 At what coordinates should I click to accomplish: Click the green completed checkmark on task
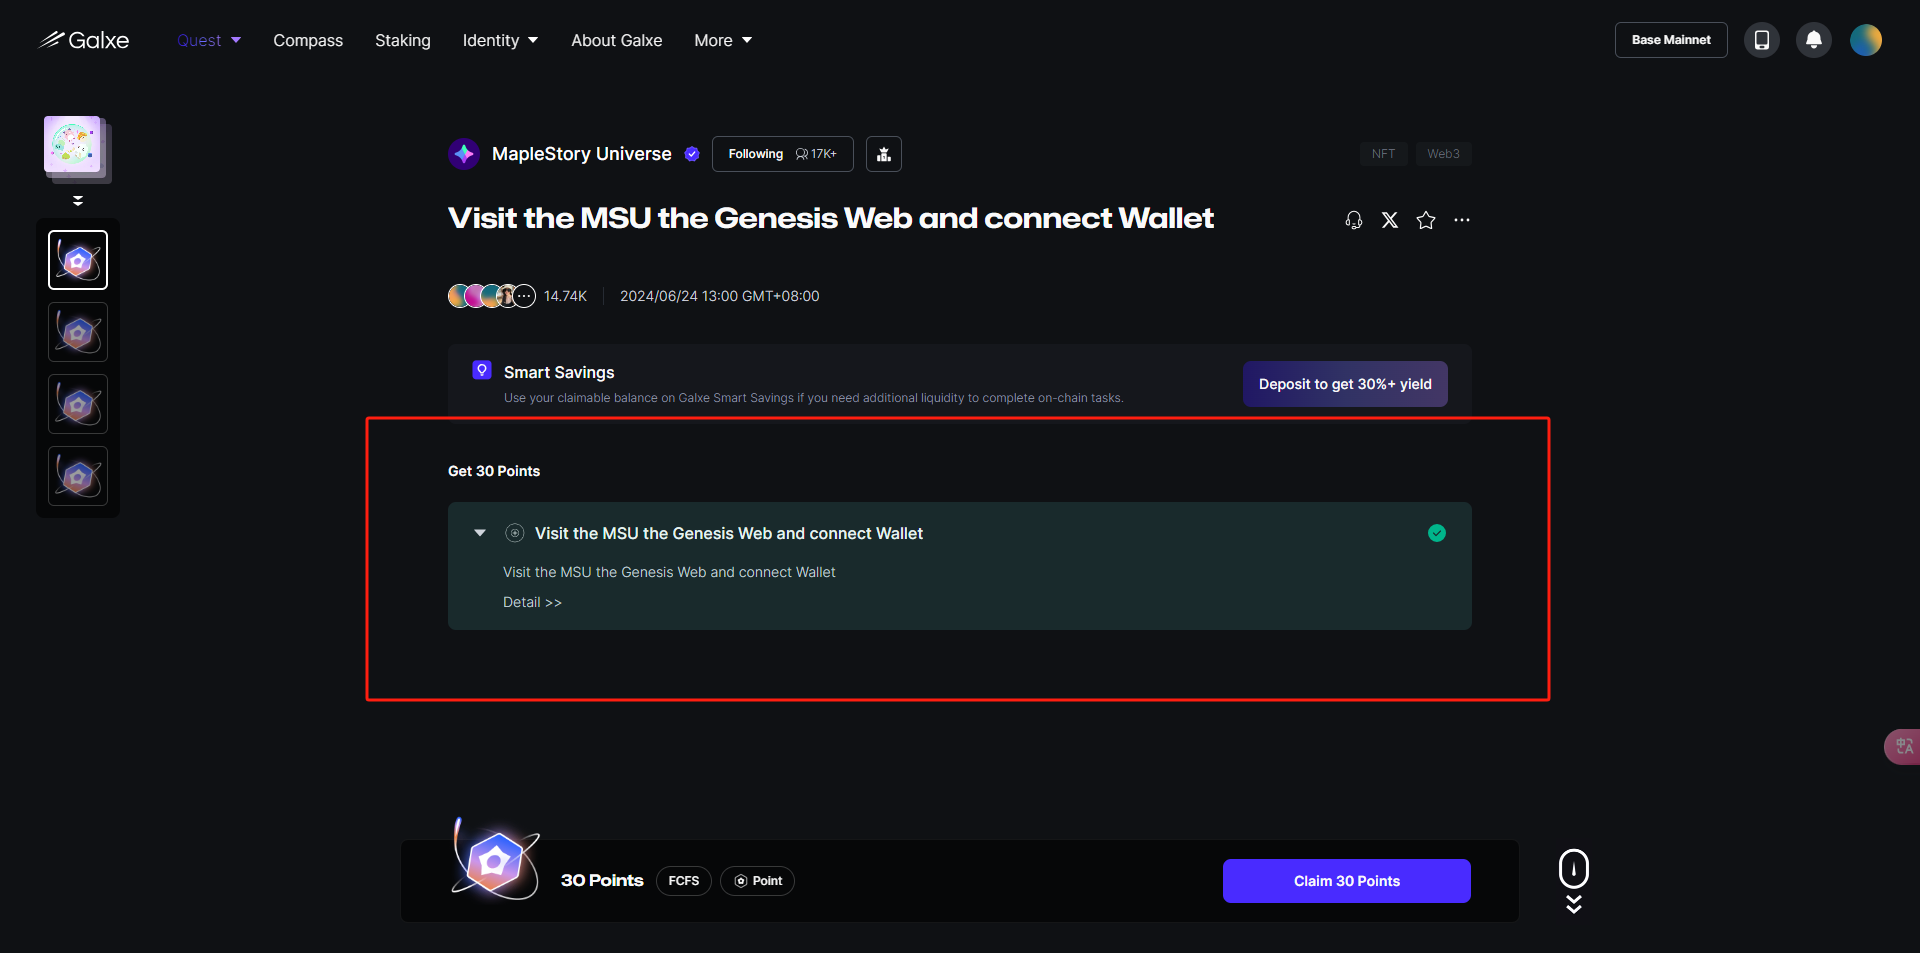1437,533
